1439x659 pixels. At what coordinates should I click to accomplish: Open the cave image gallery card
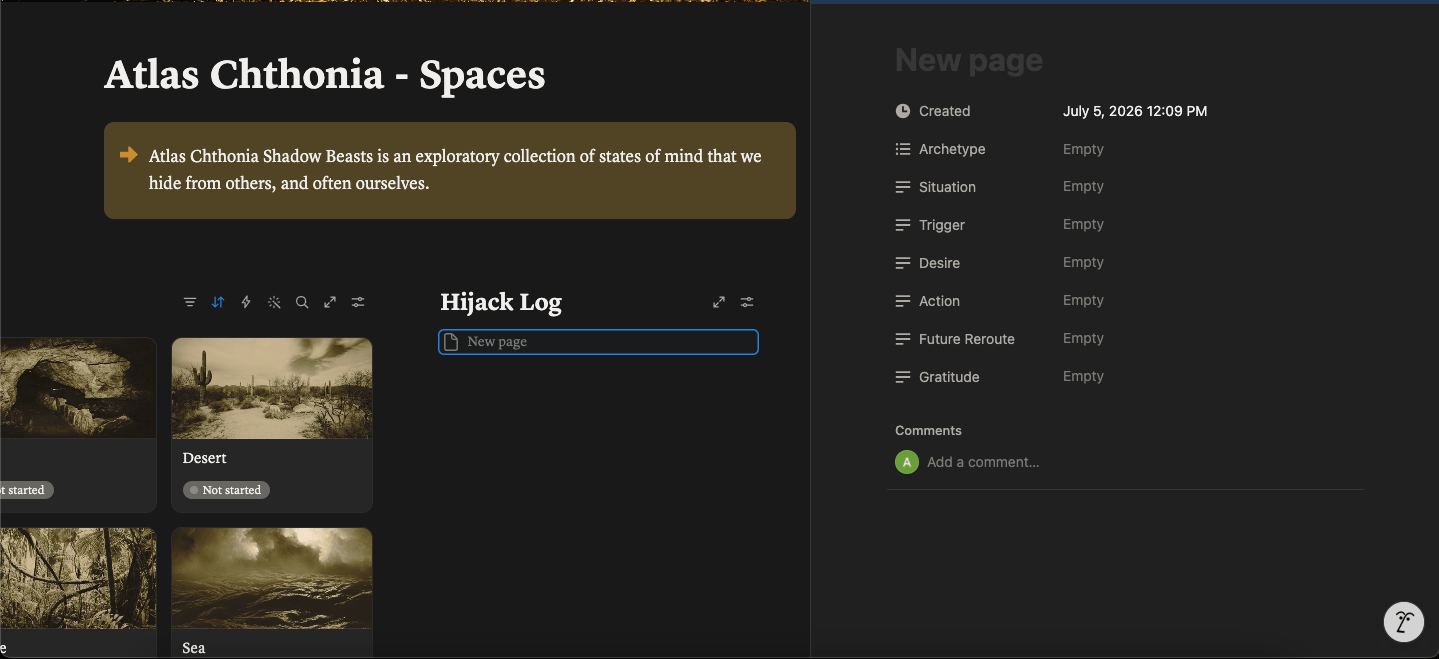pos(78,388)
